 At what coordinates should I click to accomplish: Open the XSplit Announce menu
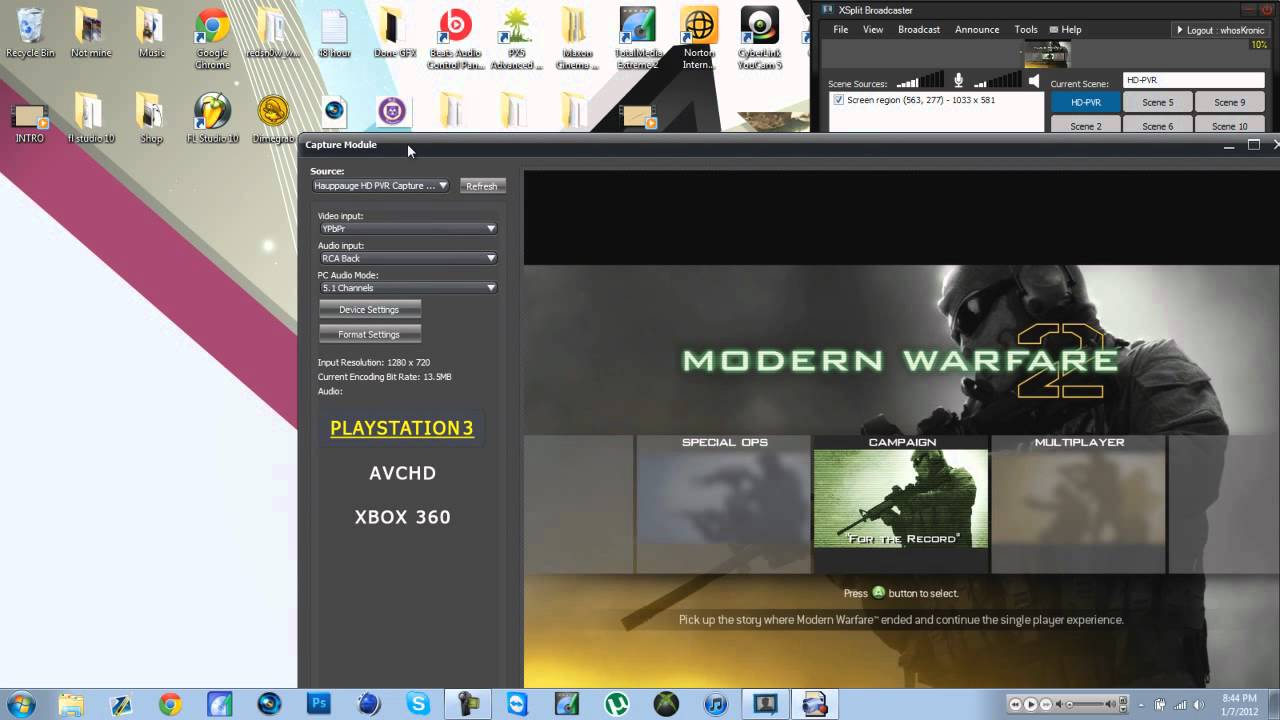[x=977, y=30]
